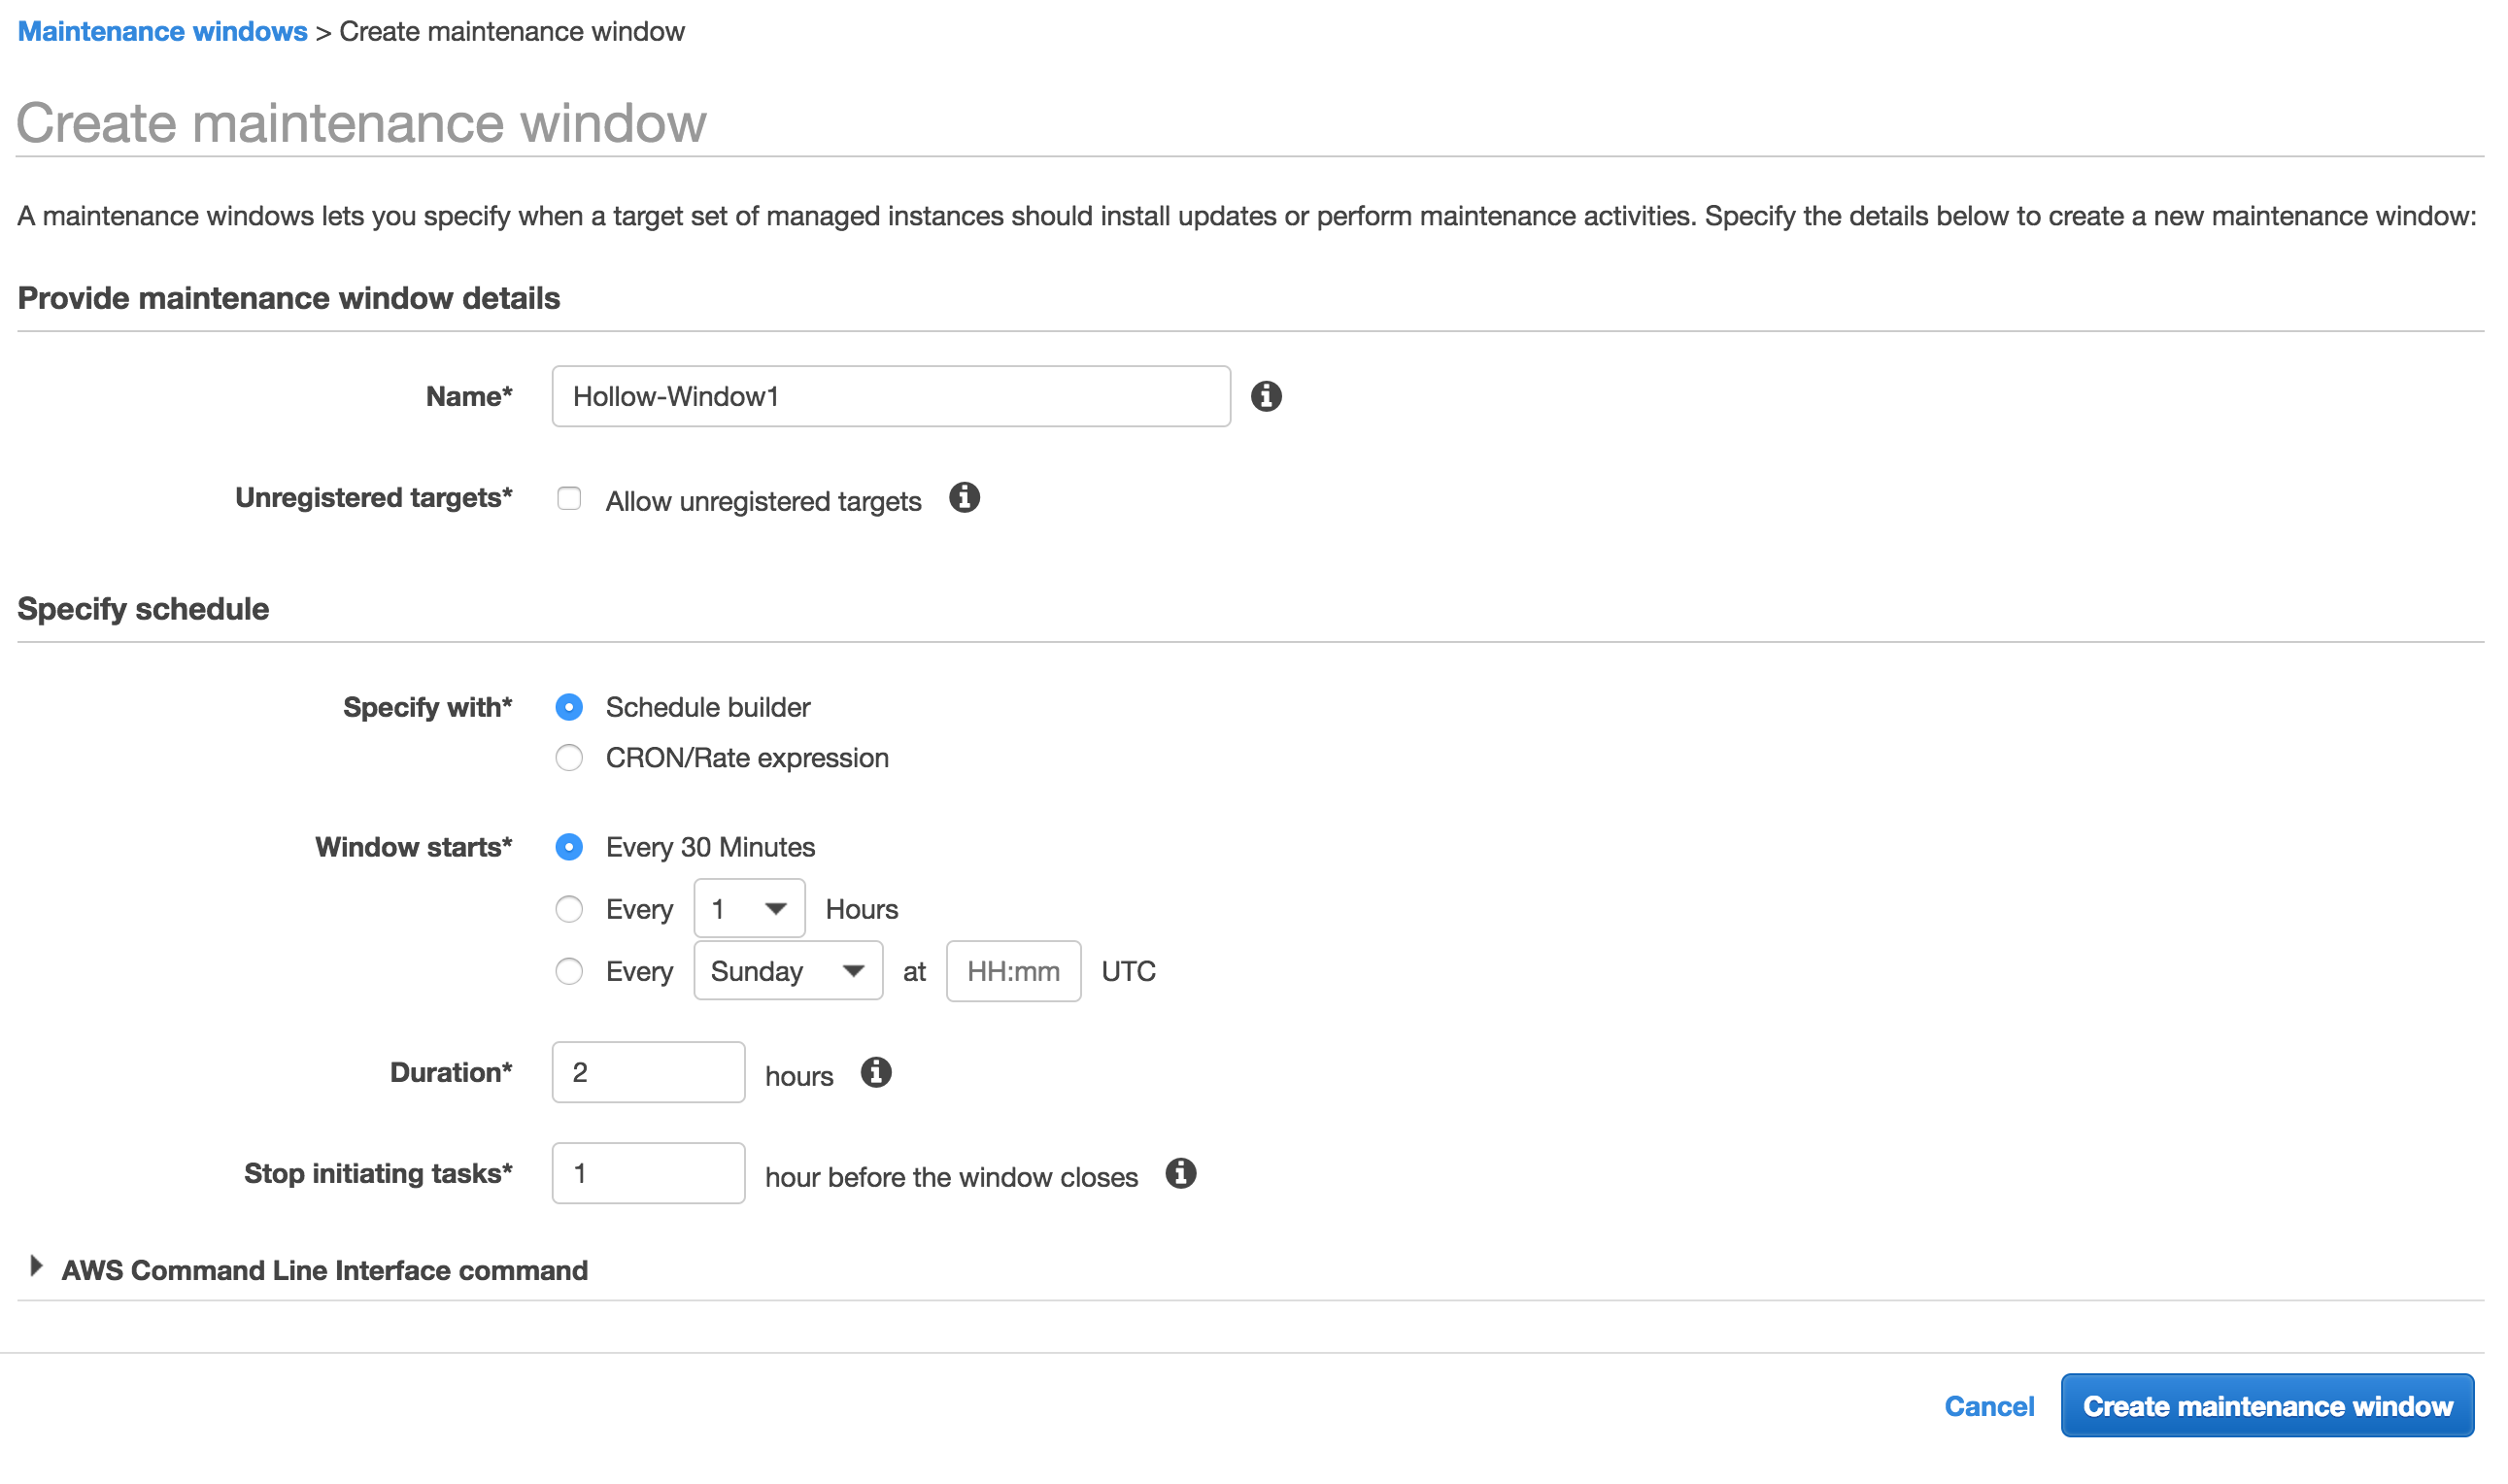Go to Maintenance windows breadcrumb link
This screenshot has width=2508, height=1484.
[x=162, y=32]
